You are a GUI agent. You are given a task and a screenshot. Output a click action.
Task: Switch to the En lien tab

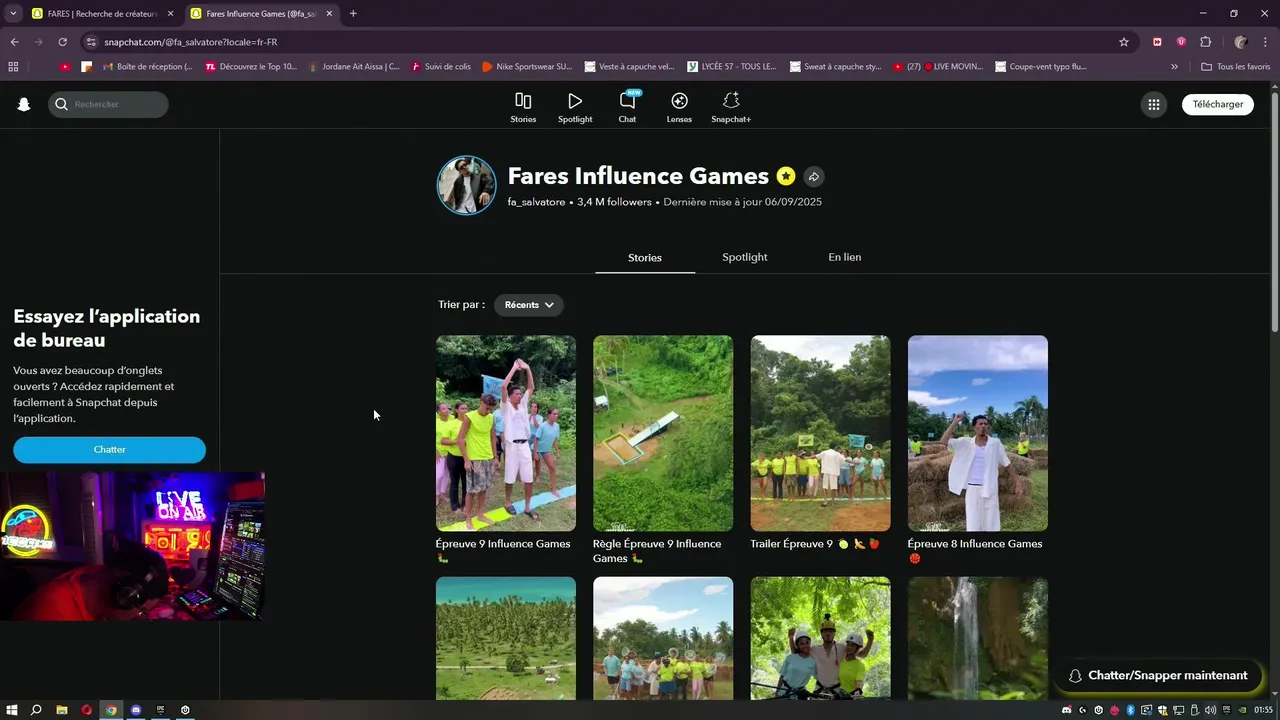[844, 257]
